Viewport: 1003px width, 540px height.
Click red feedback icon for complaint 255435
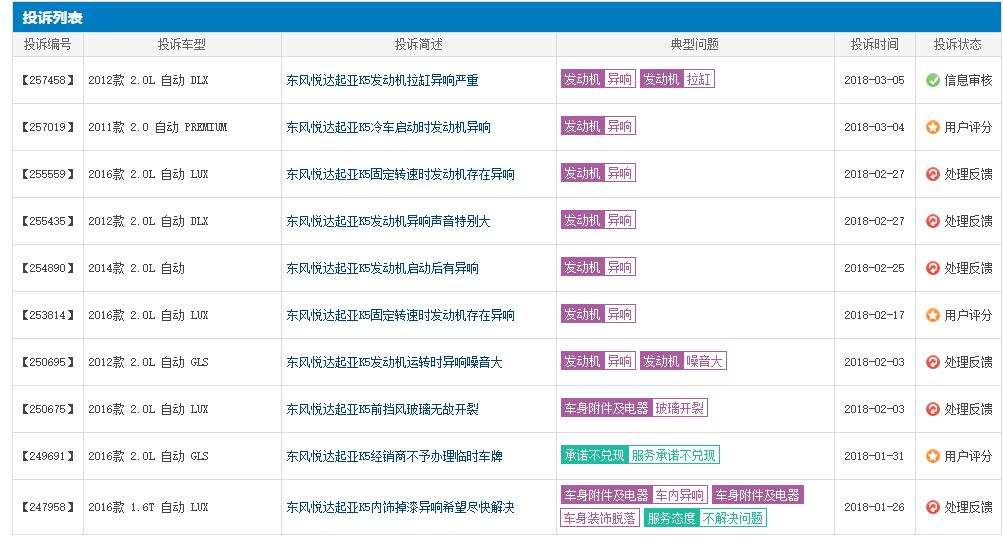pyautogui.click(x=933, y=221)
